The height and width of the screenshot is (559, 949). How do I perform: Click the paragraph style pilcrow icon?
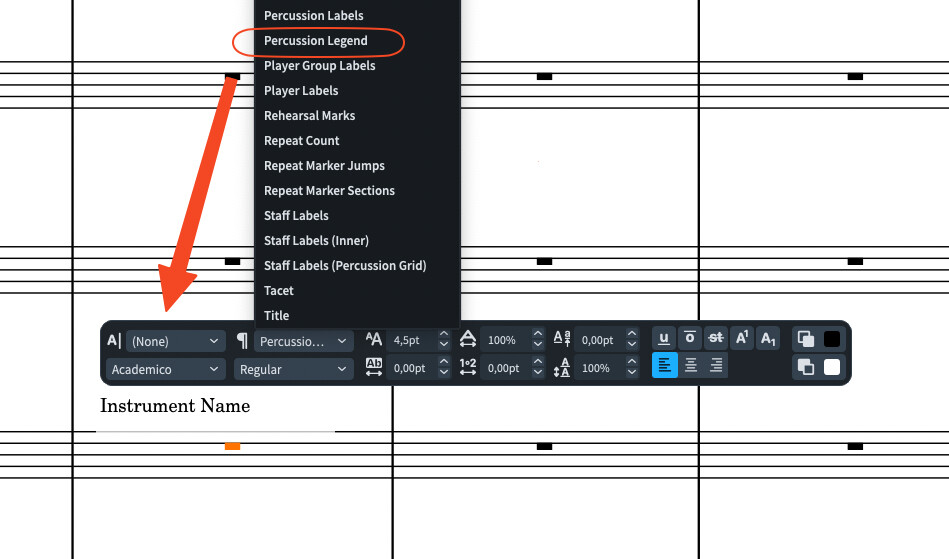pos(242,341)
